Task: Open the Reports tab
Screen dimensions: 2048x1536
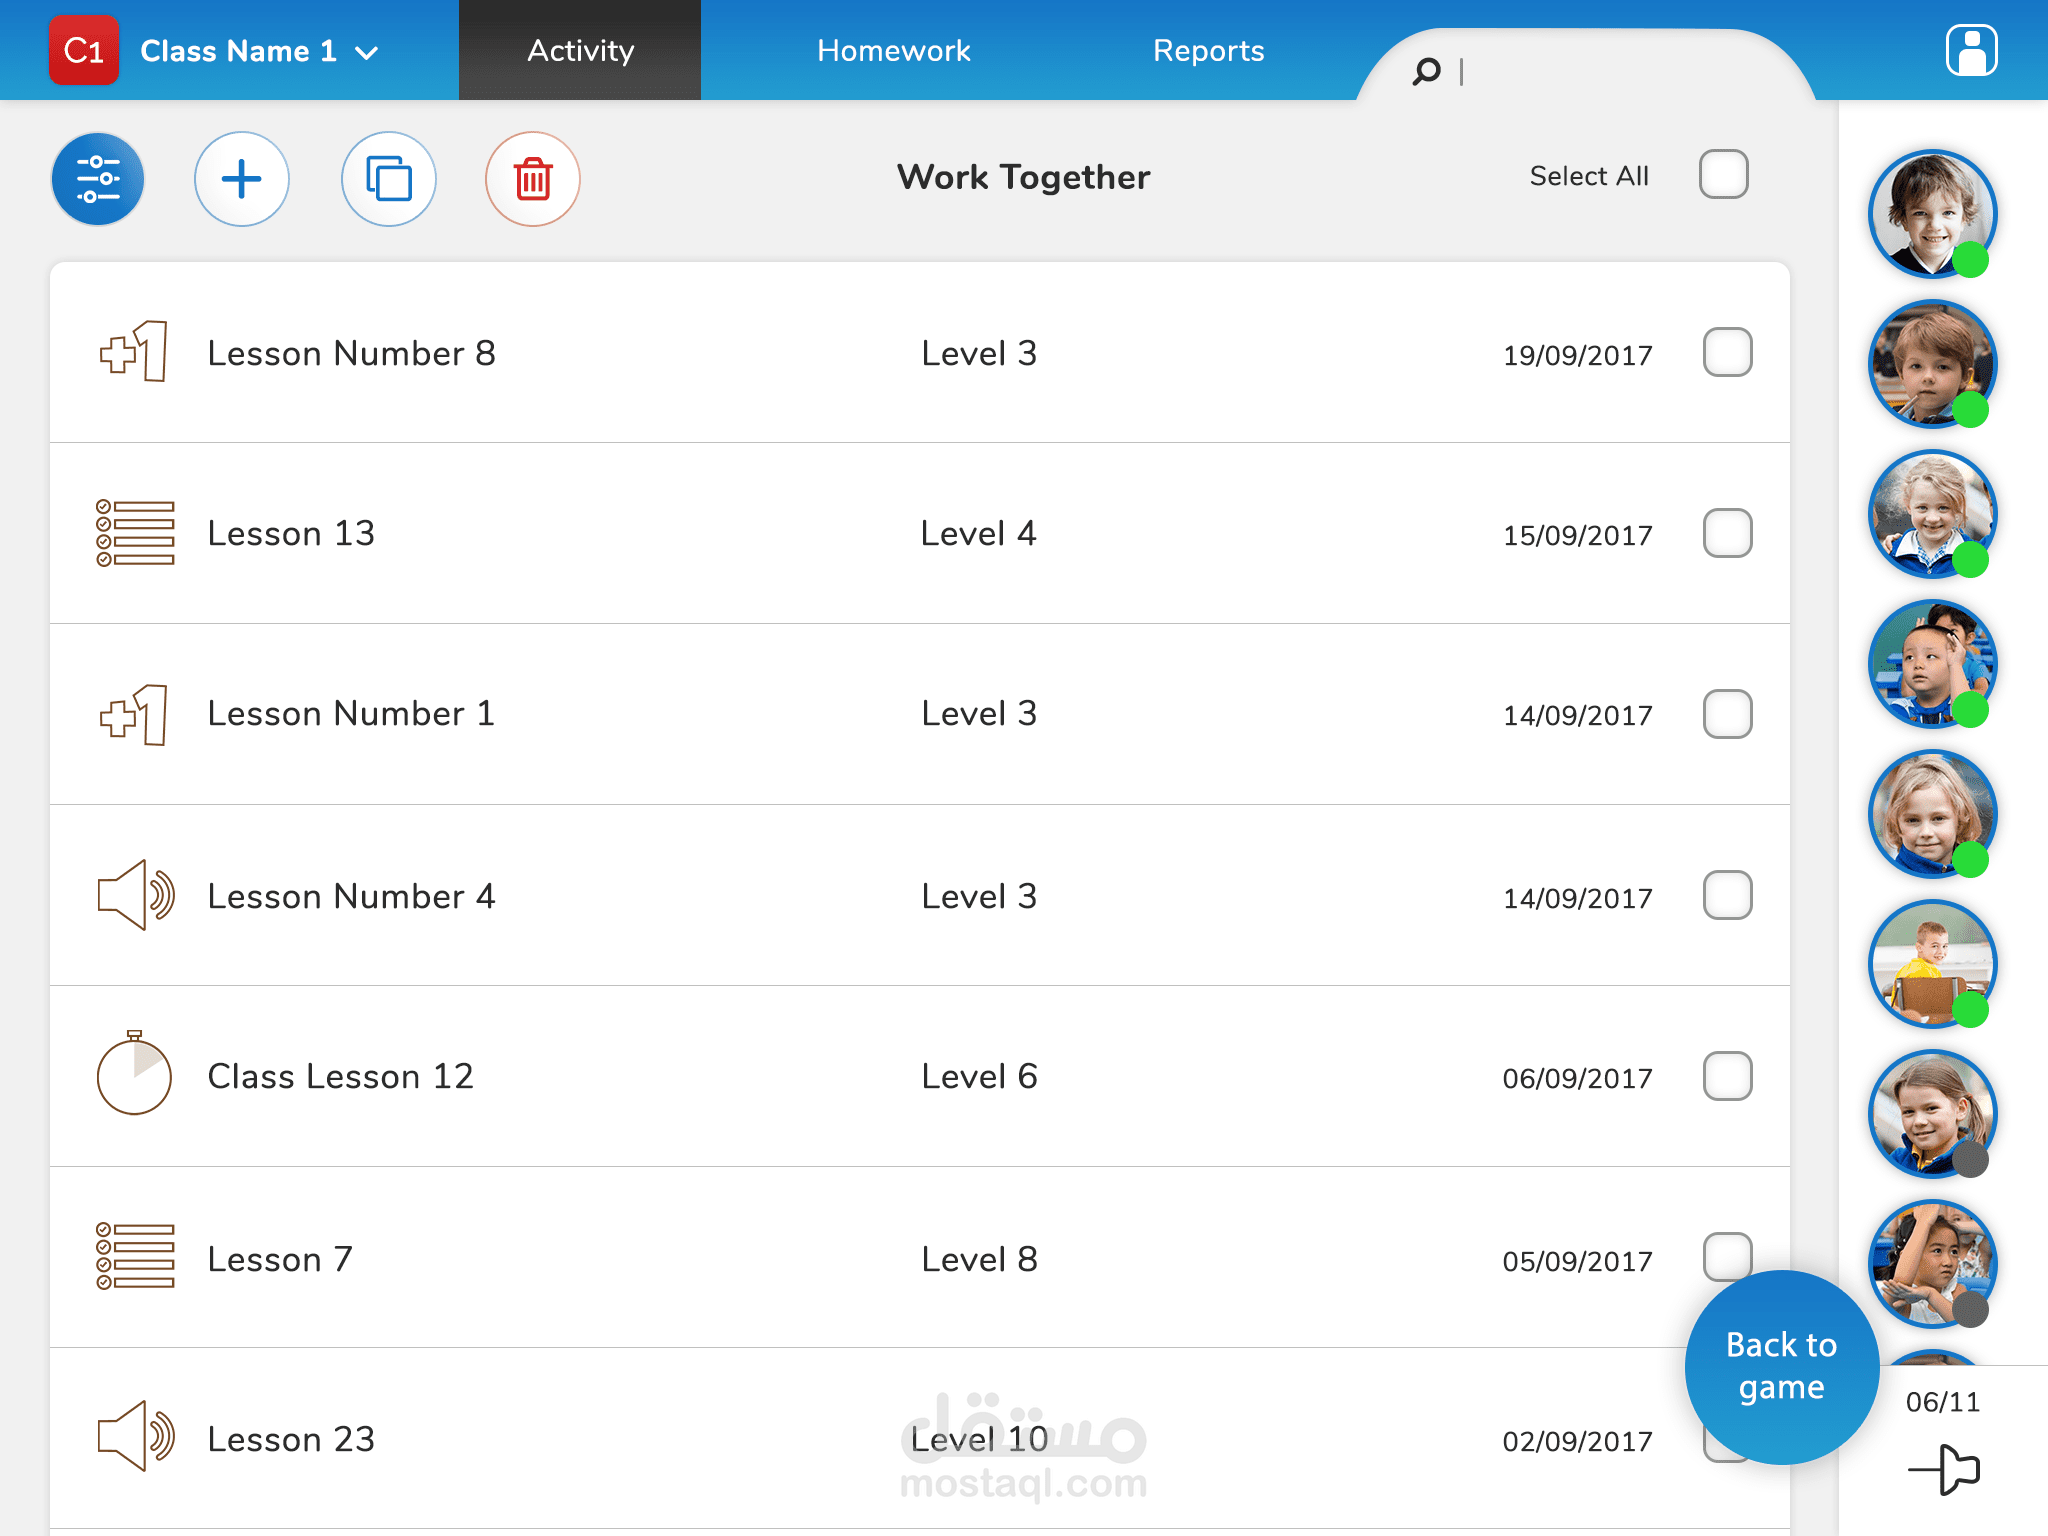Action: [x=1208, y=51]
